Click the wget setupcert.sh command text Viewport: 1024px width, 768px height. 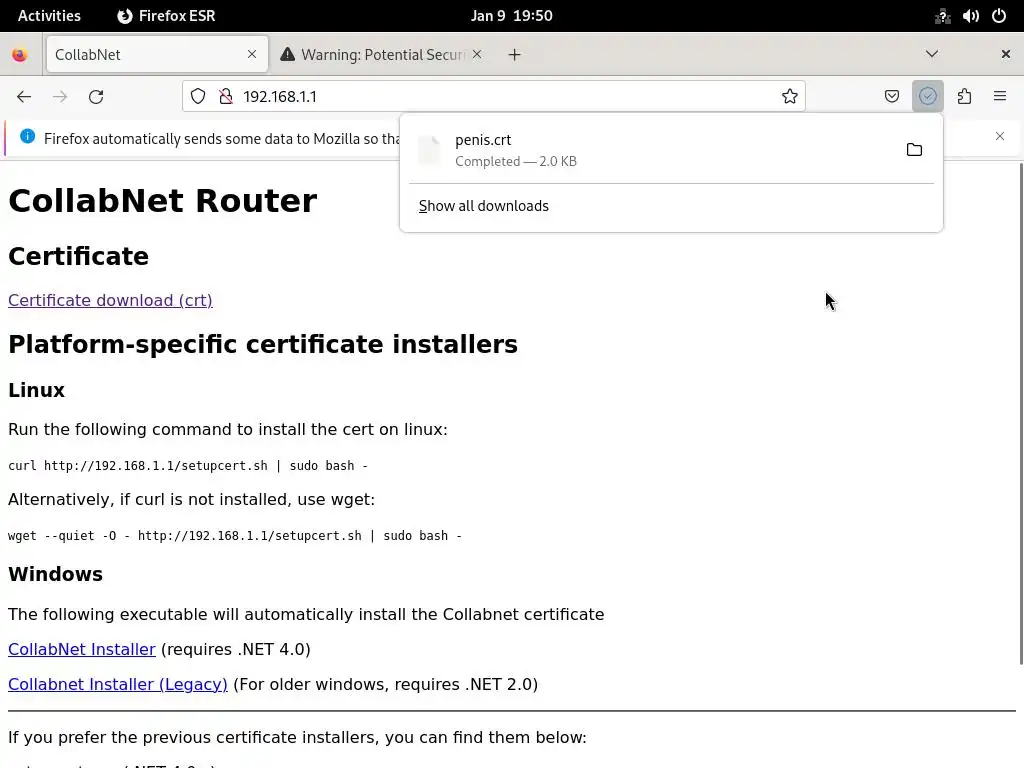(x=235, y=536)
